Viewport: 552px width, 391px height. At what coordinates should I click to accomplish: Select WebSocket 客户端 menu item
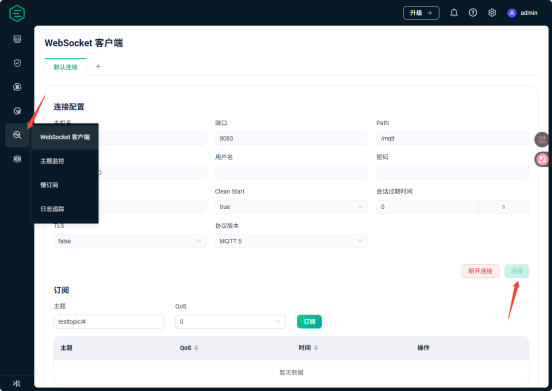tap(65, 137)
